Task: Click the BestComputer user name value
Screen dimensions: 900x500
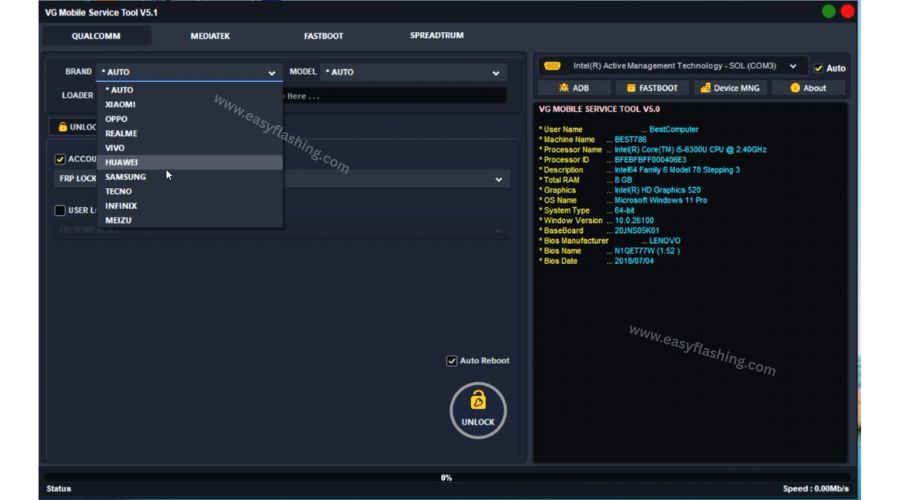Action: (674, 130)
